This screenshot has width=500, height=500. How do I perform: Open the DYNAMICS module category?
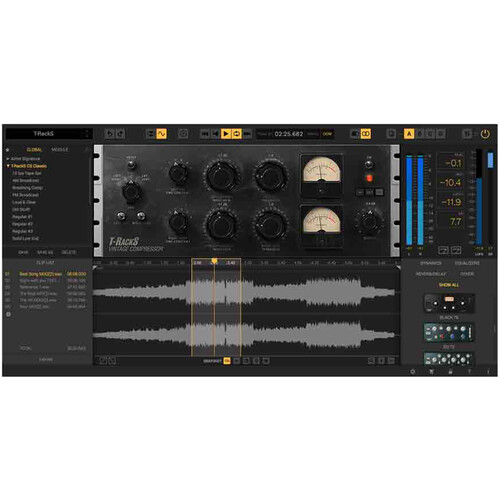pyautogui.click(x=431, y=263)
